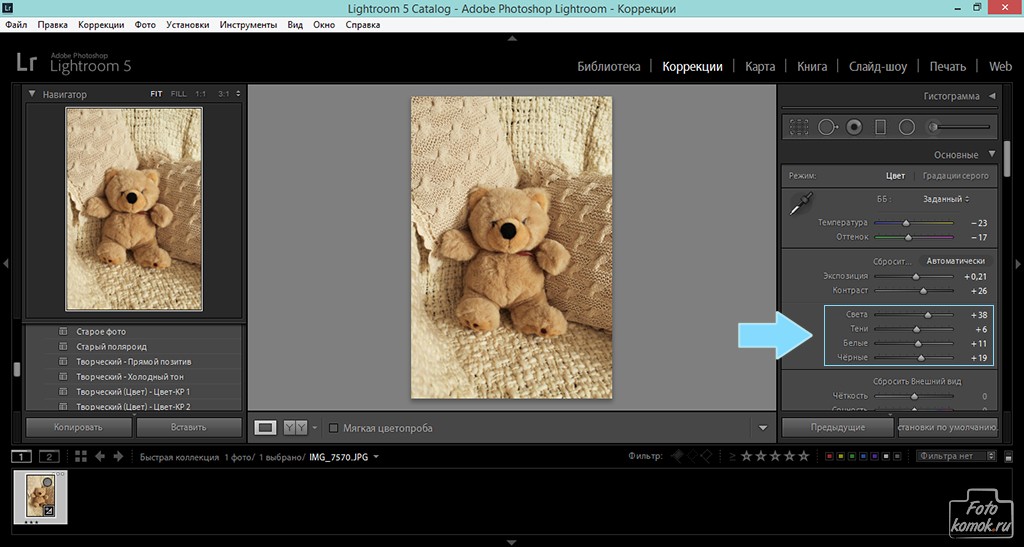The height and width of the screenshot is (547, 1024).
Task: Click develop adjustments badge on filmstrip thumbnail
Action: pyautogui.click(x=48, y=511)
